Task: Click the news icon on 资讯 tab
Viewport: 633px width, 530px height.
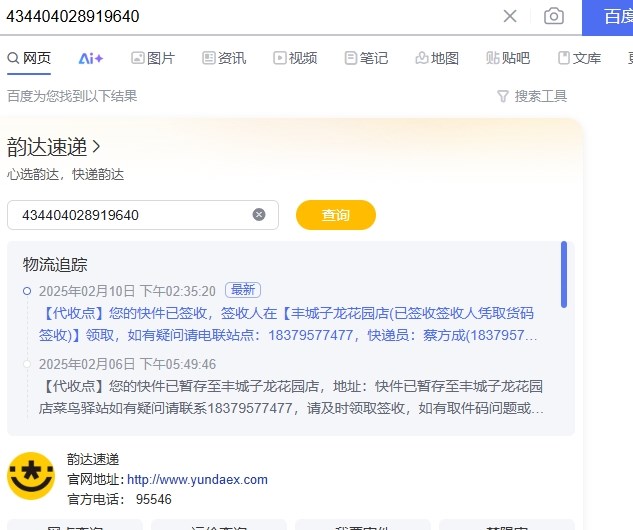Action: [209, 58]
